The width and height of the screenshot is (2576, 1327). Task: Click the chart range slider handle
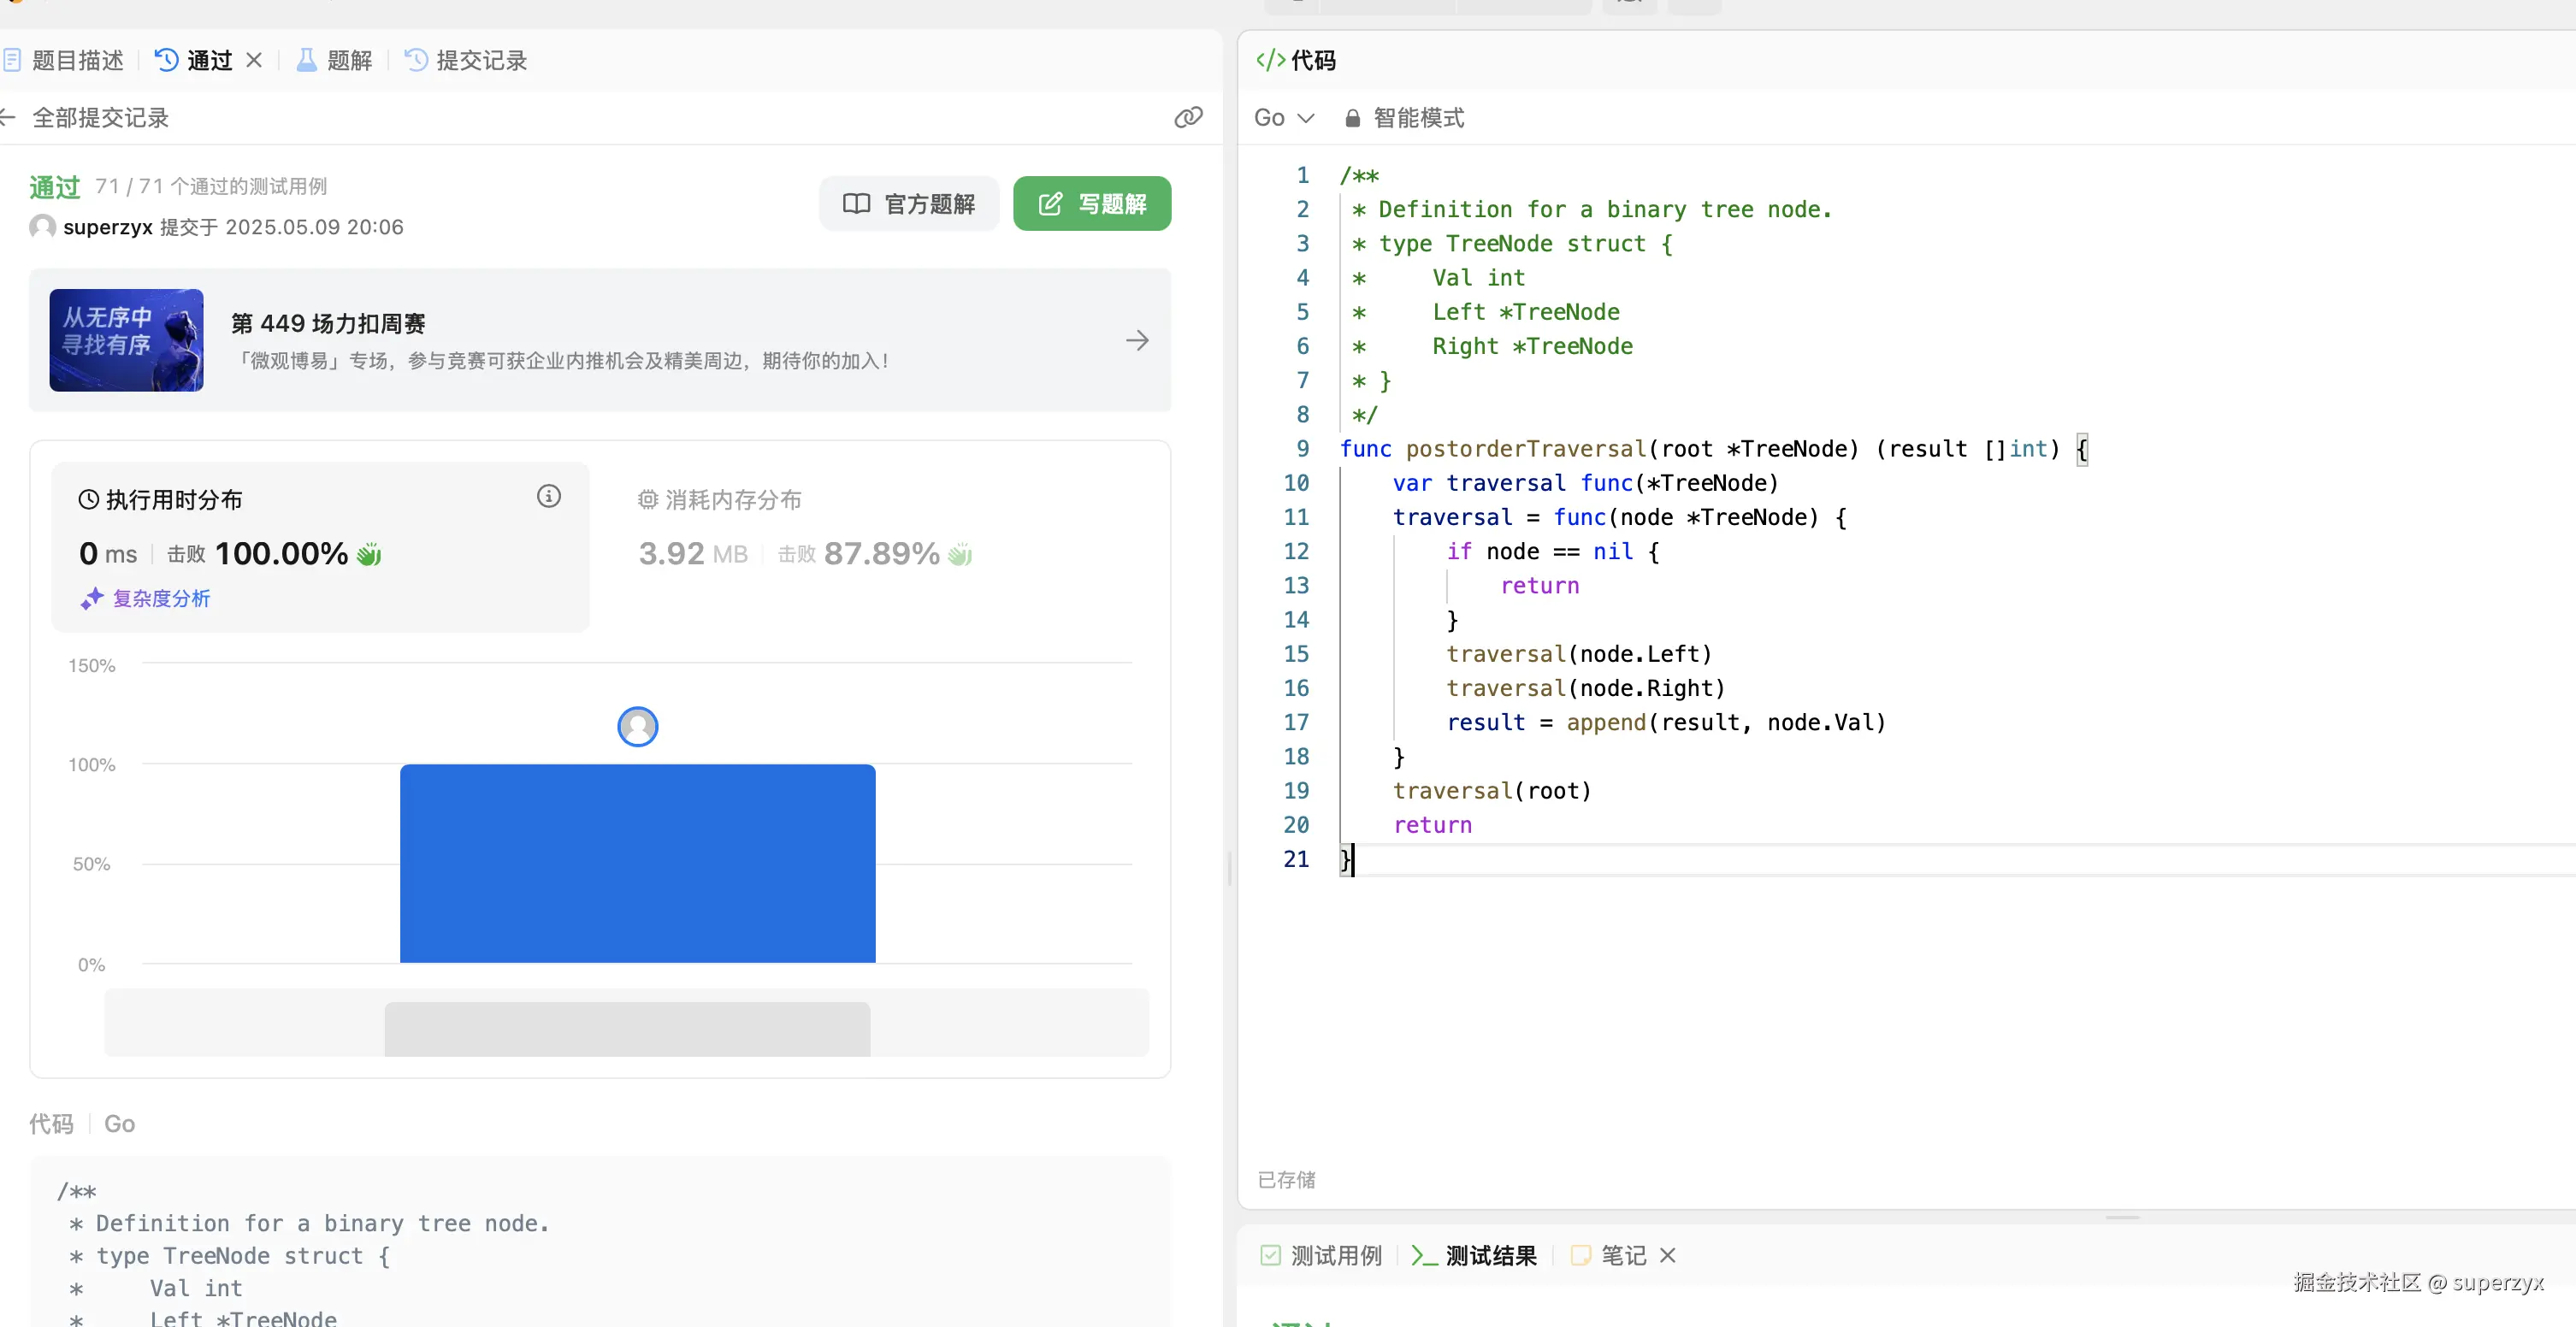pos(627,1029)
